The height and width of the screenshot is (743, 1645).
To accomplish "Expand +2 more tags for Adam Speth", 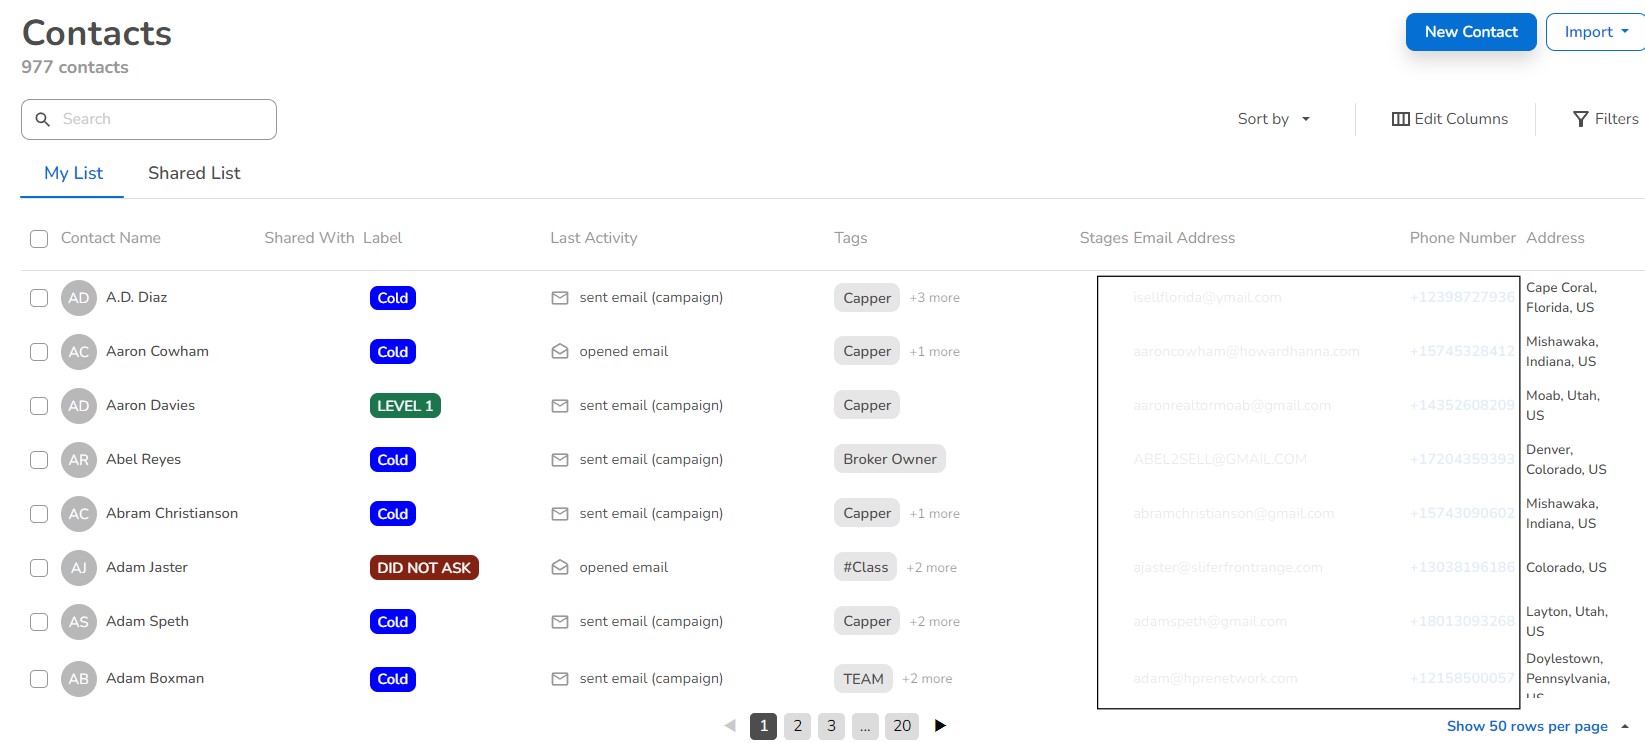I will point(934,622).
